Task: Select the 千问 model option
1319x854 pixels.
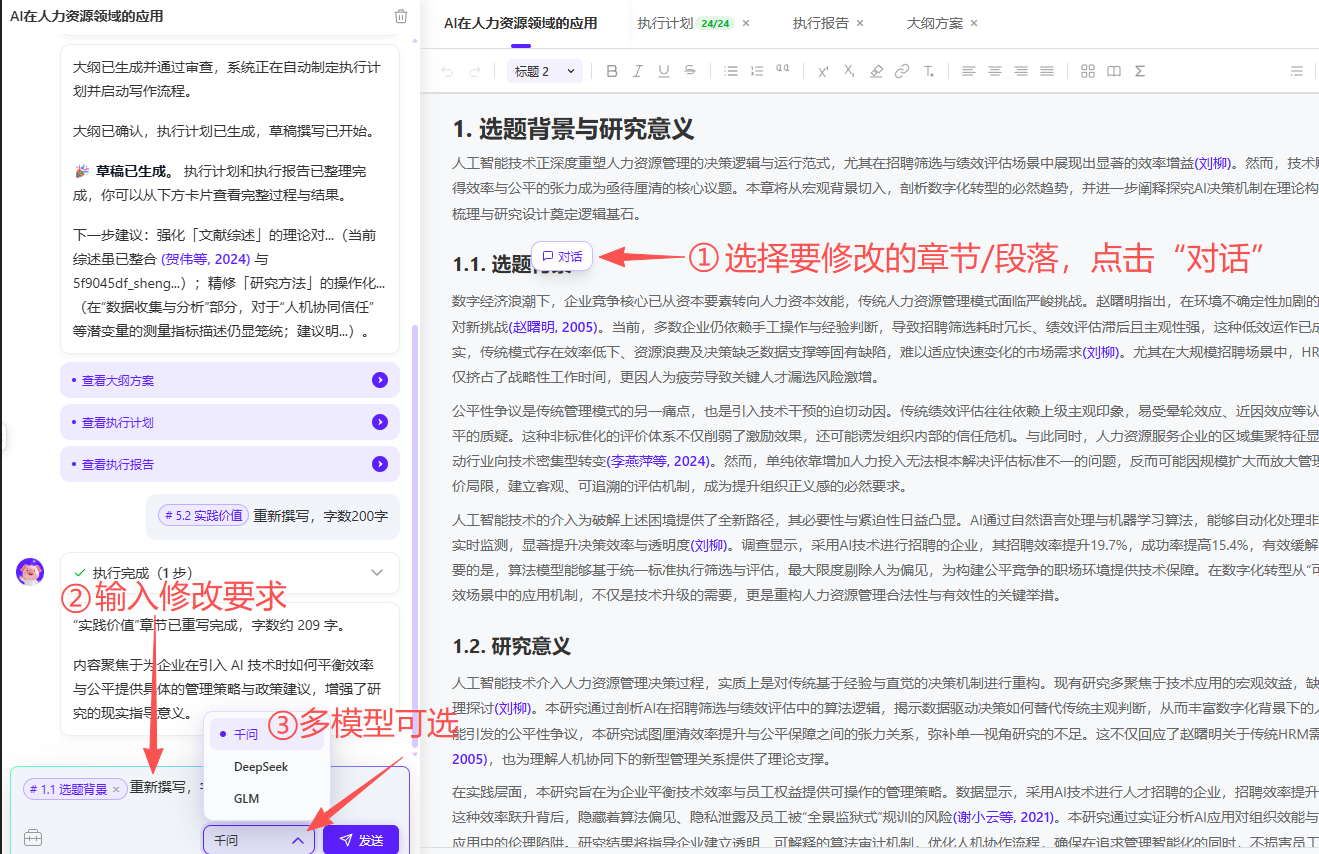Action: (266, 734)
